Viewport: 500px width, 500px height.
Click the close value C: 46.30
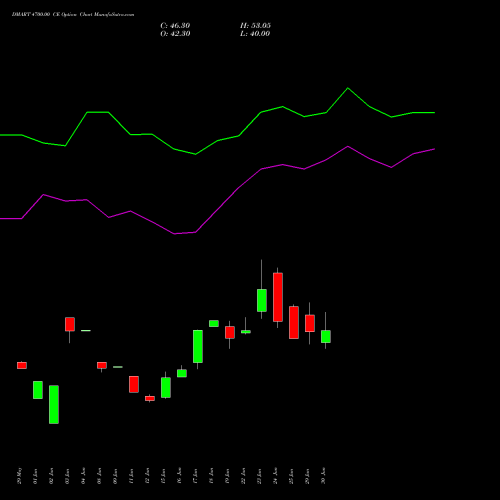(x=175, y=26)
